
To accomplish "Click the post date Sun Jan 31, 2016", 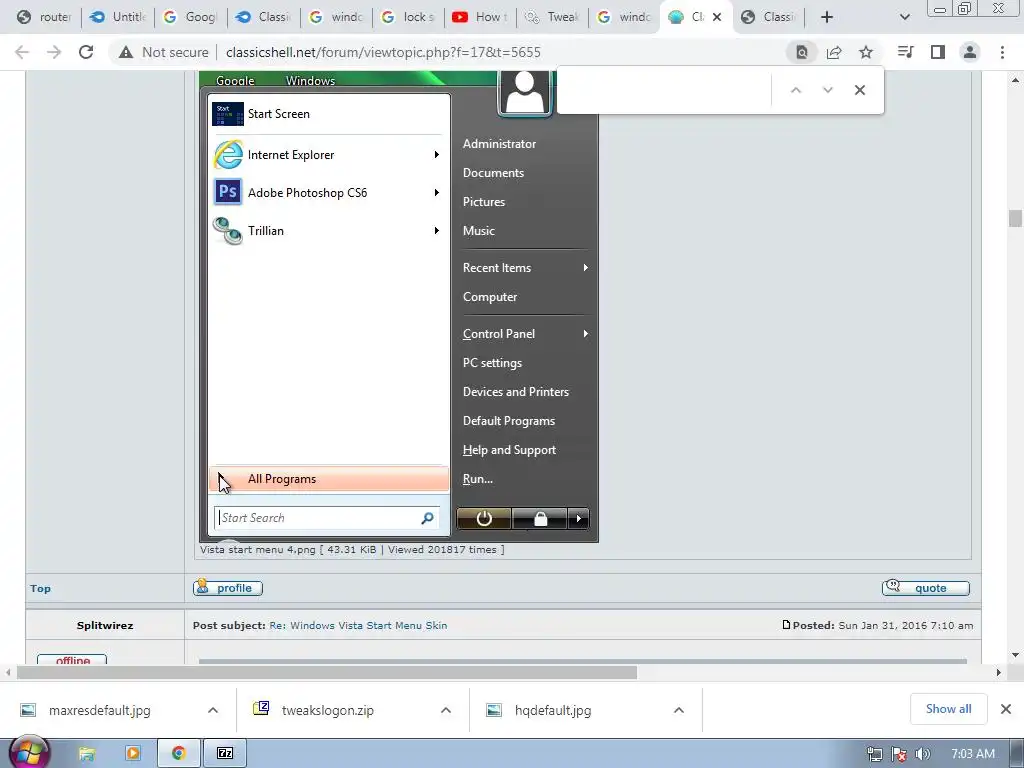I will [906, 625].
